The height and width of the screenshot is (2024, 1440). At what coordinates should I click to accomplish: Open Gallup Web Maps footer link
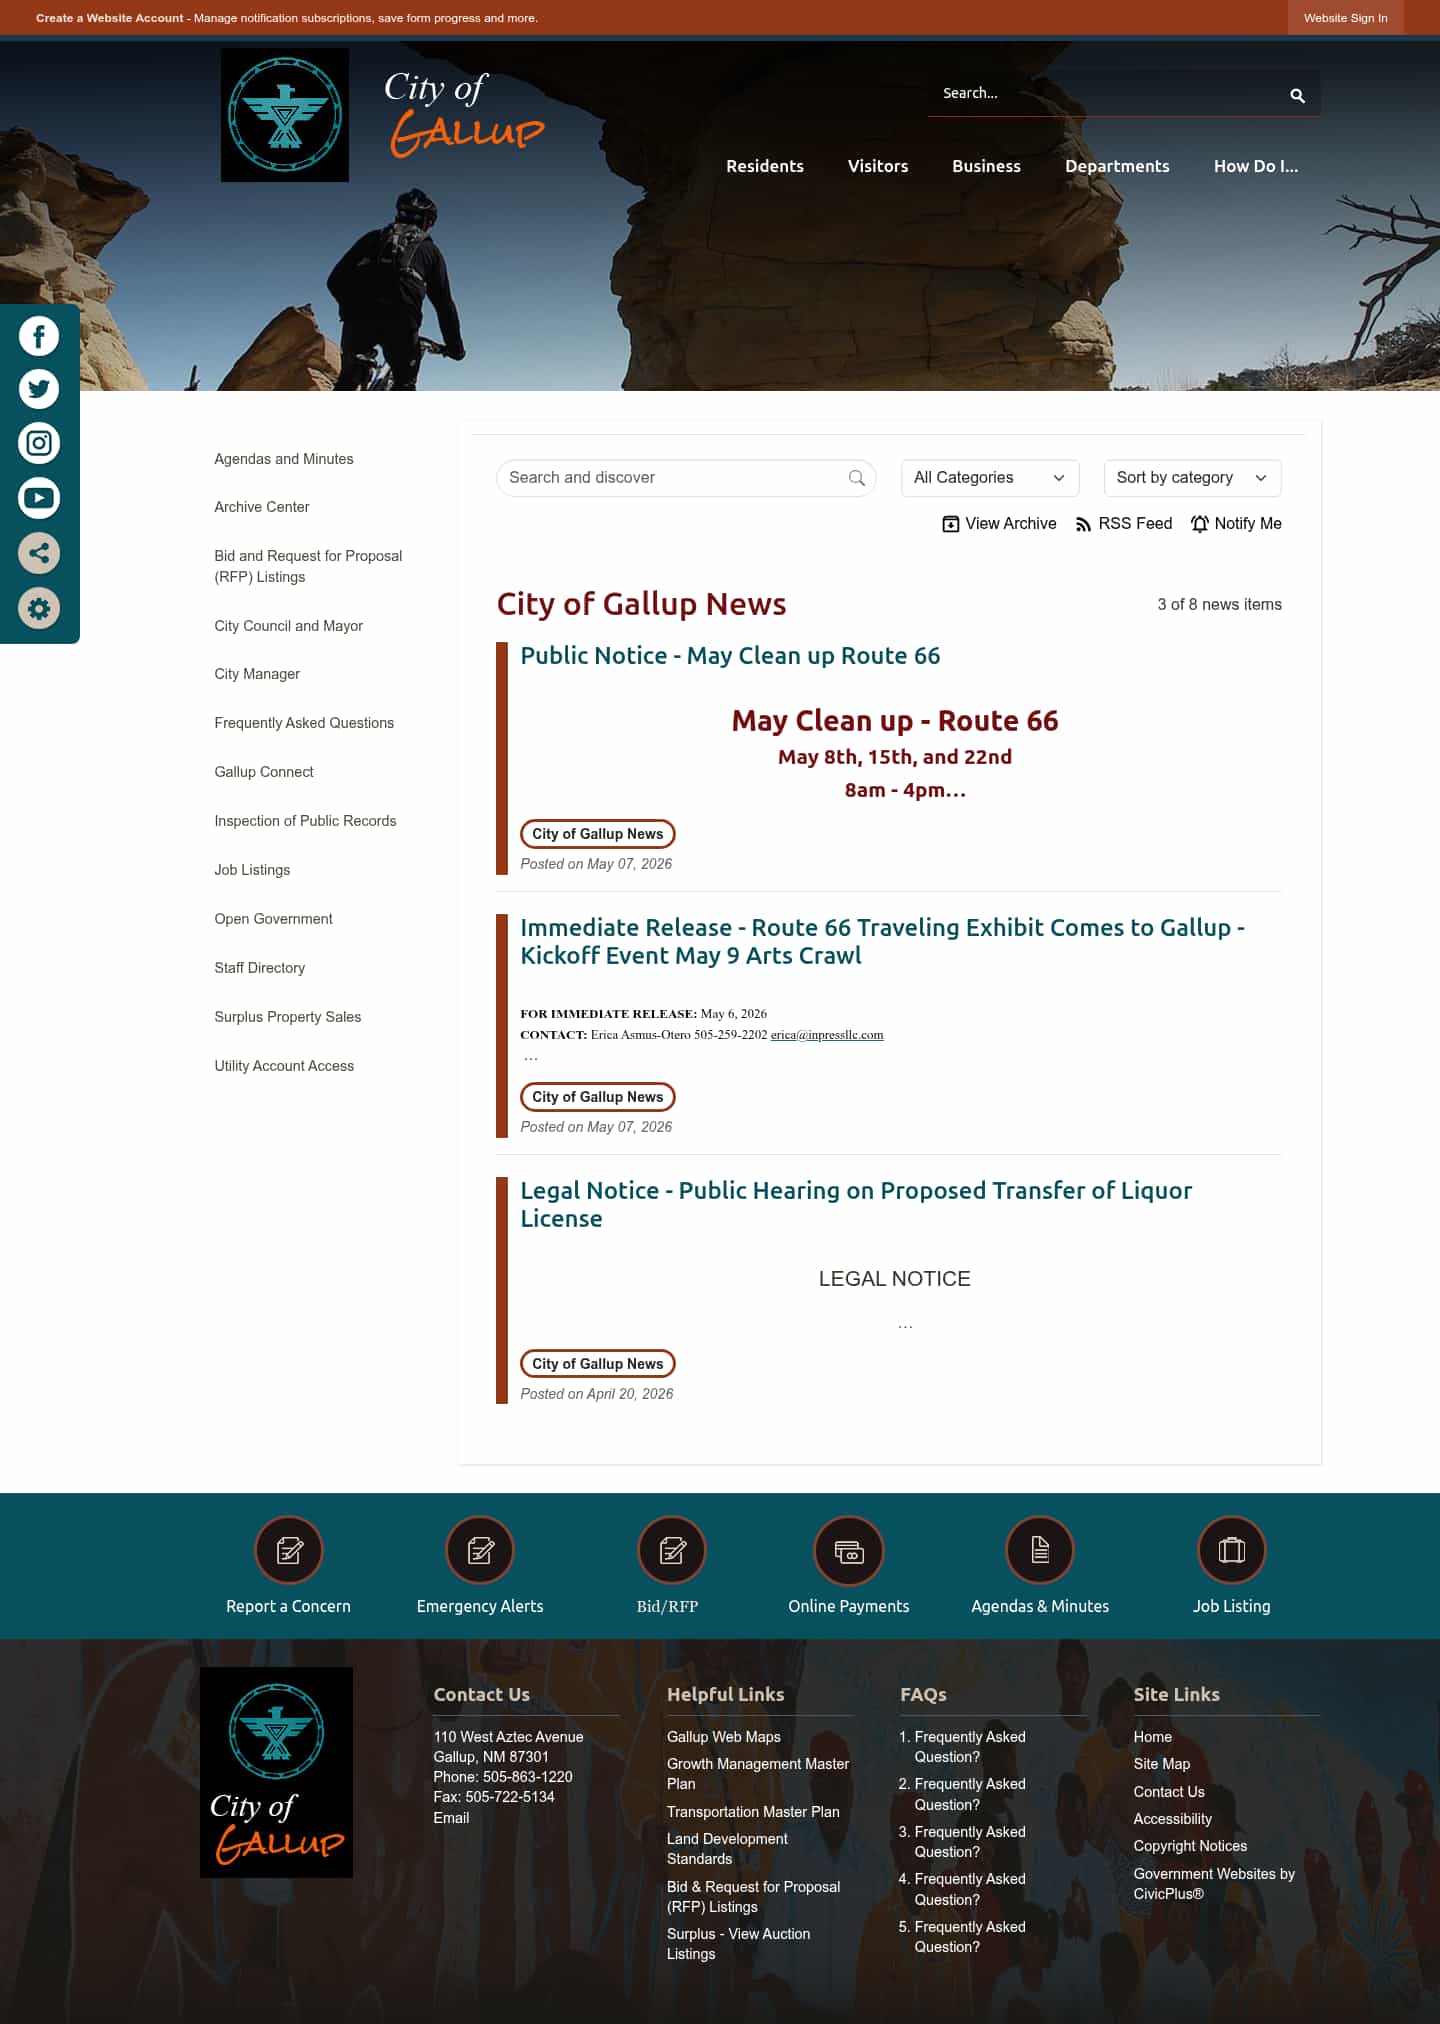[x=724, y=1737]
